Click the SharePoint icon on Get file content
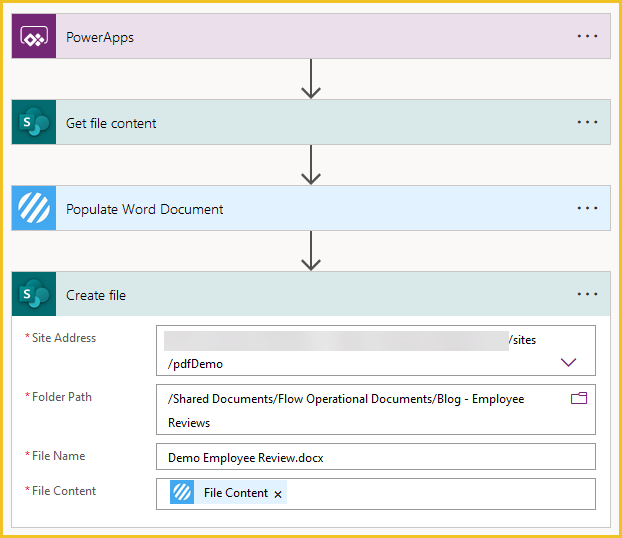 tap(34, 122)
